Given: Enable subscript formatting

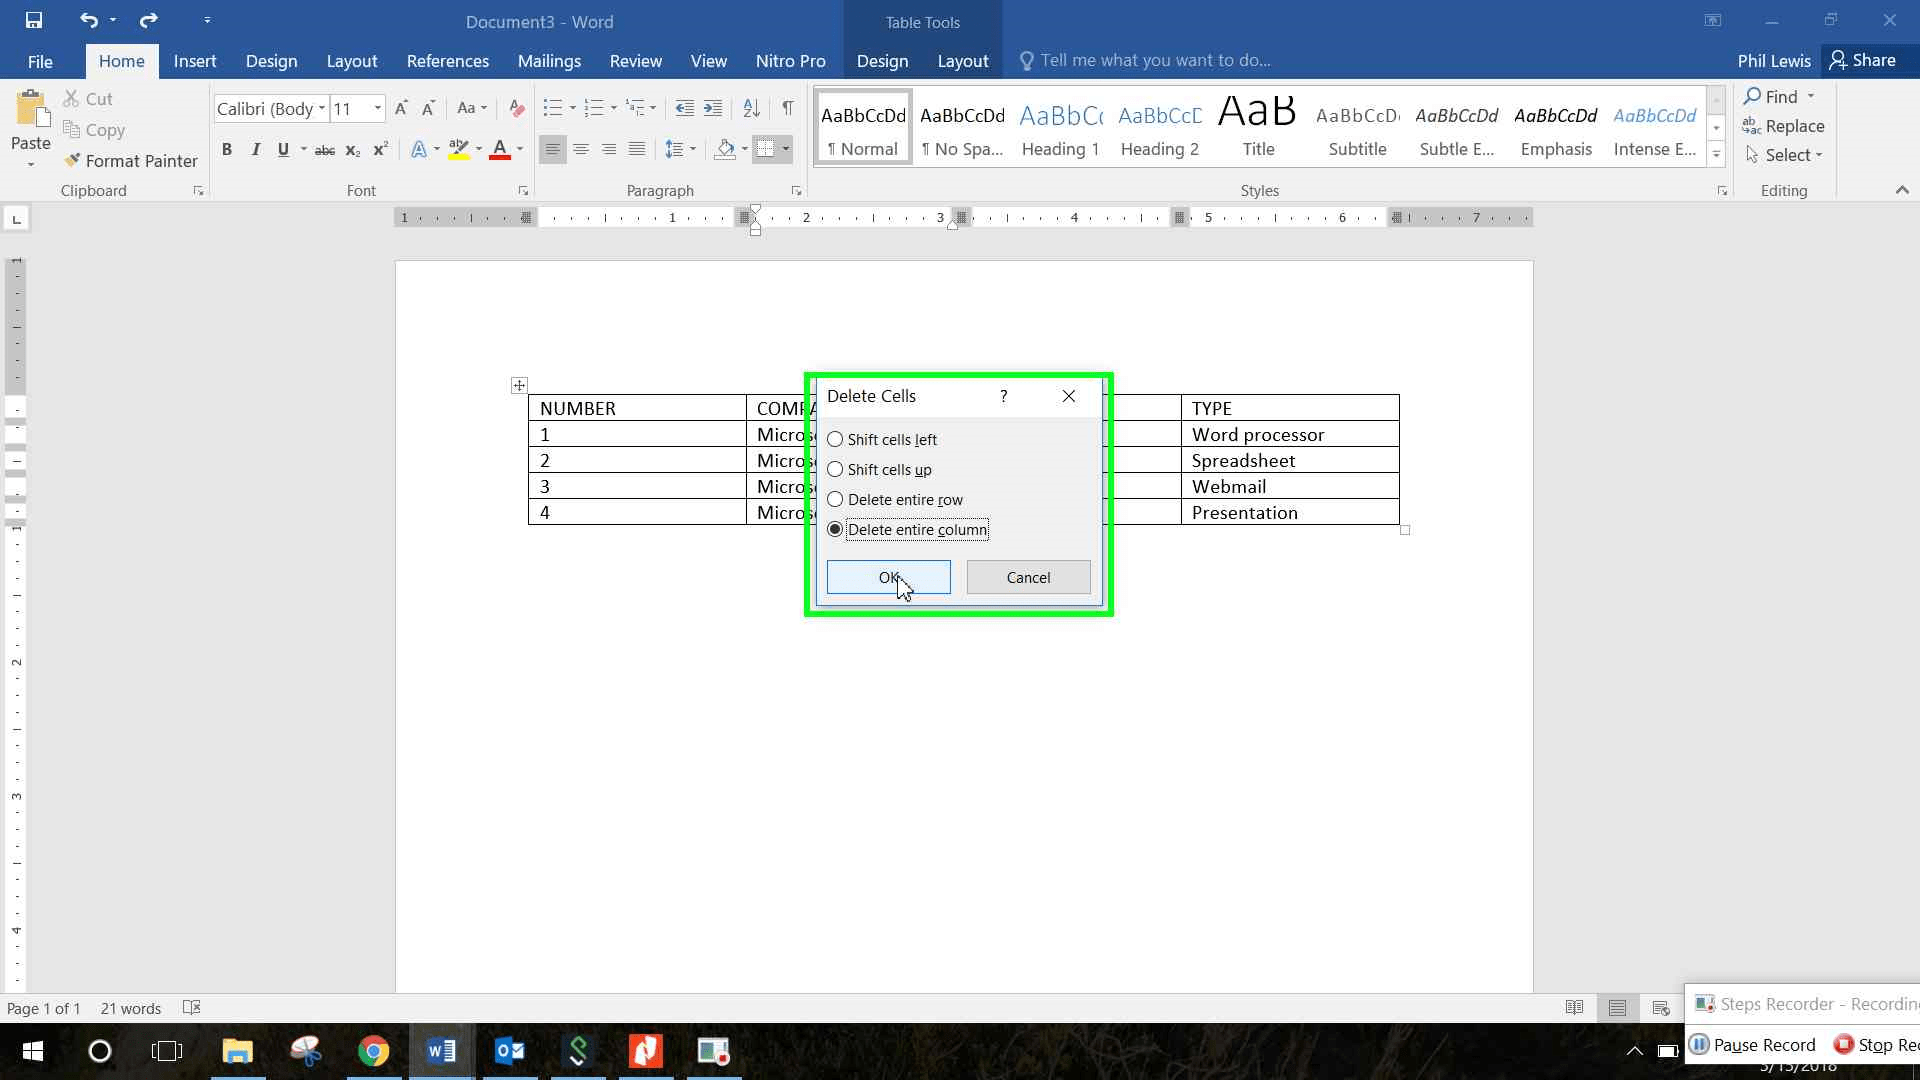Looking at the screenshot, I should 352,149.
